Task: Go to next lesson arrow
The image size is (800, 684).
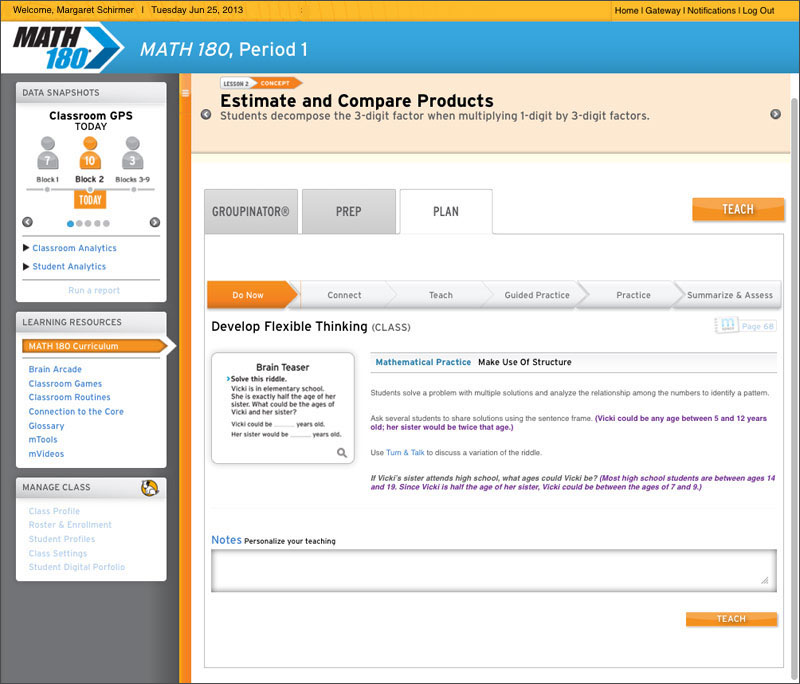Action: (776, 114)
